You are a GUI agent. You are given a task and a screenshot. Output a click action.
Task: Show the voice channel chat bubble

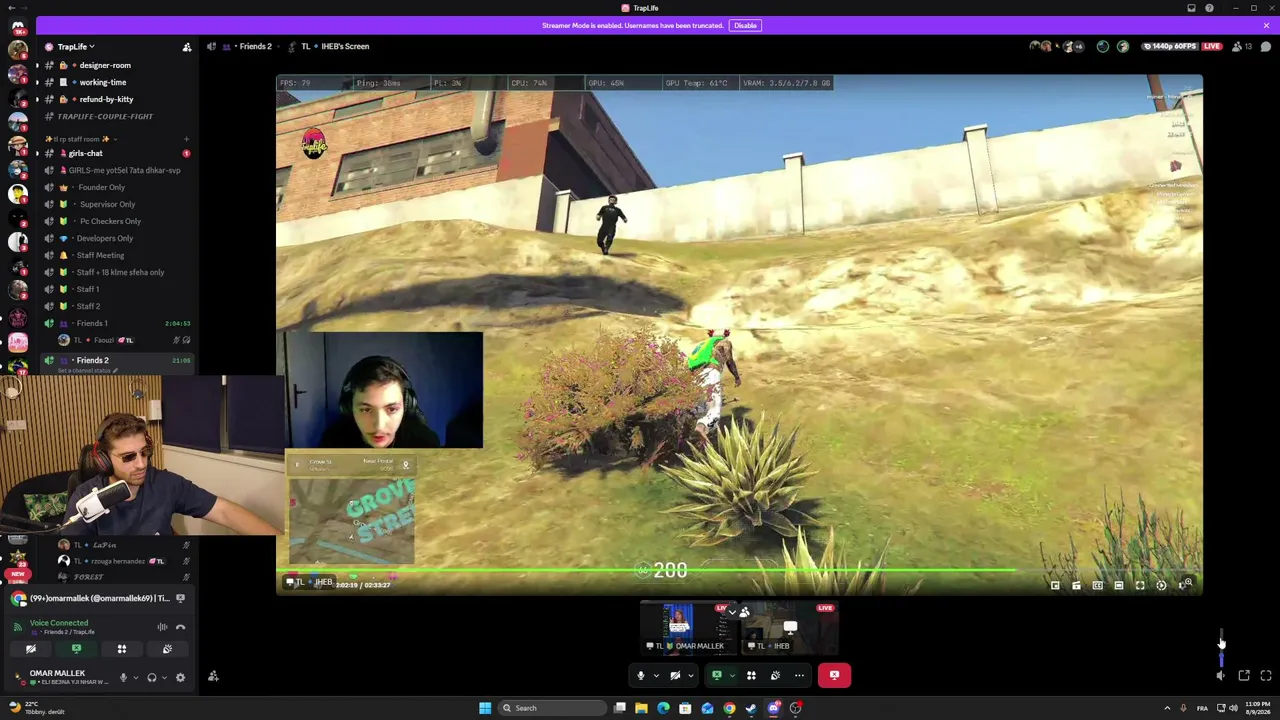coord(1265,46)
